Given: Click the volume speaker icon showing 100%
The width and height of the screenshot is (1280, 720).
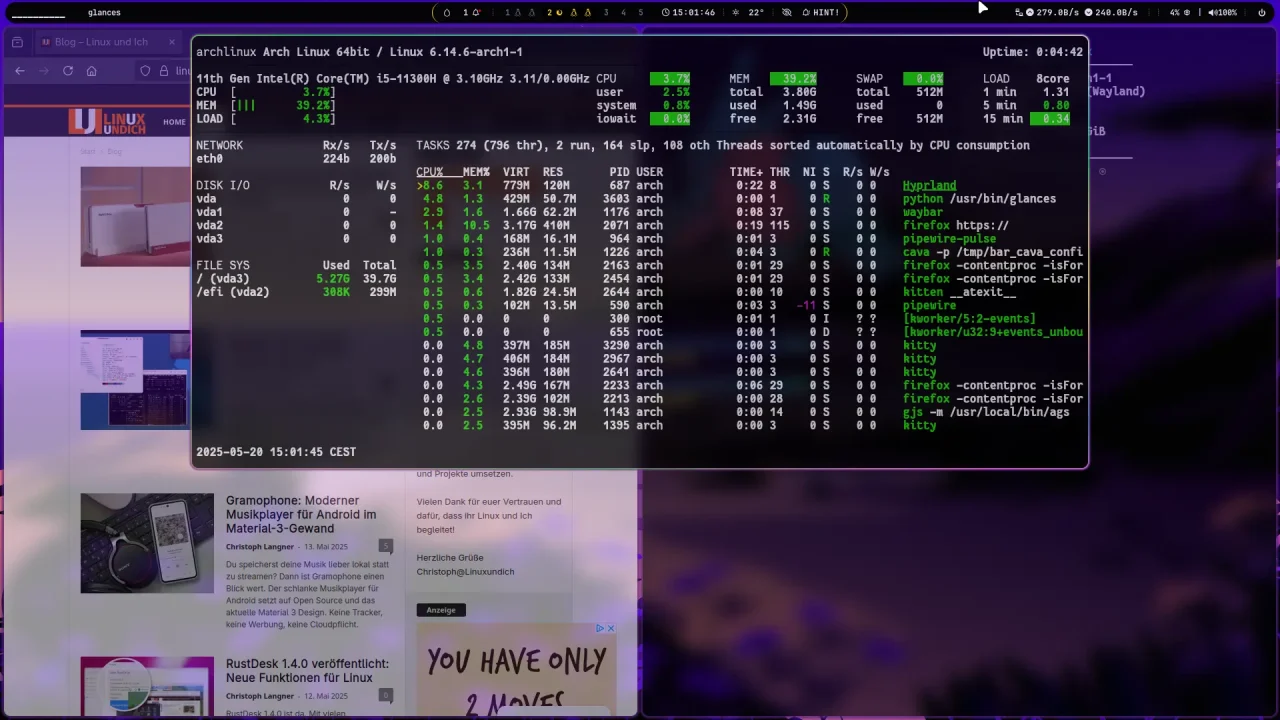Looking at the screenshot, I should (1212, 12).
